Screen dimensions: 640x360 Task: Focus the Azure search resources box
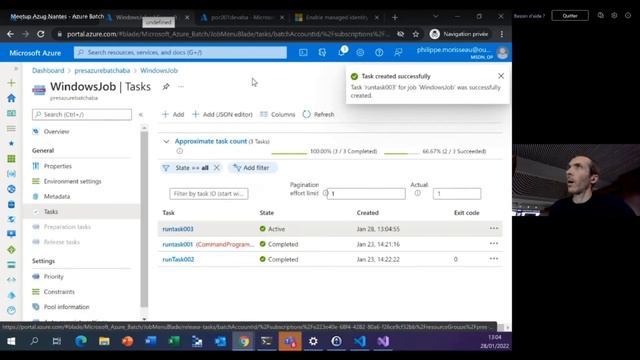[180, 52]
